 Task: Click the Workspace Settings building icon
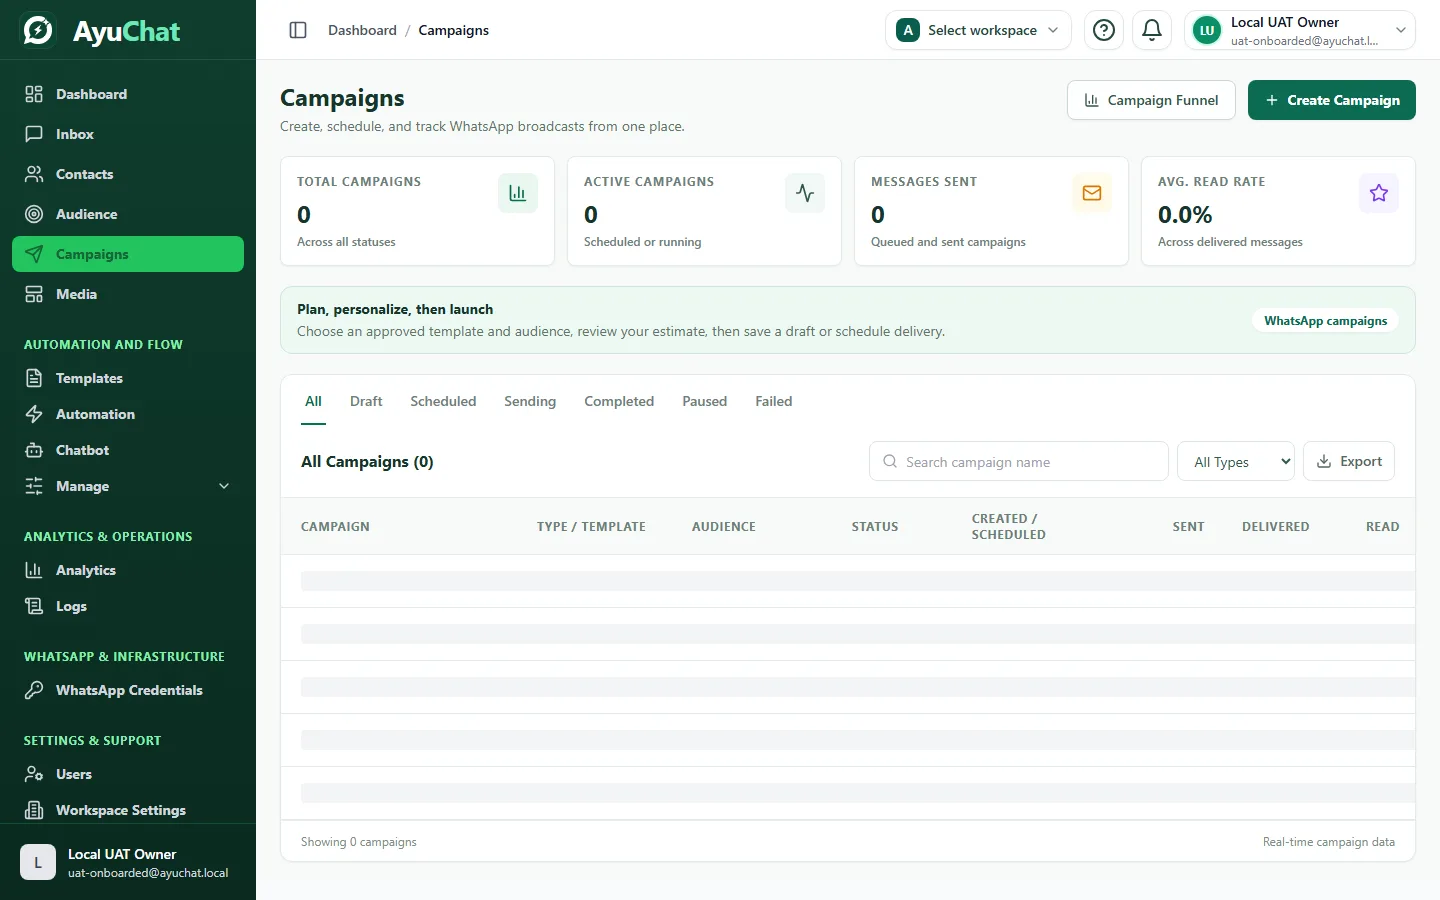click(34, 810)
